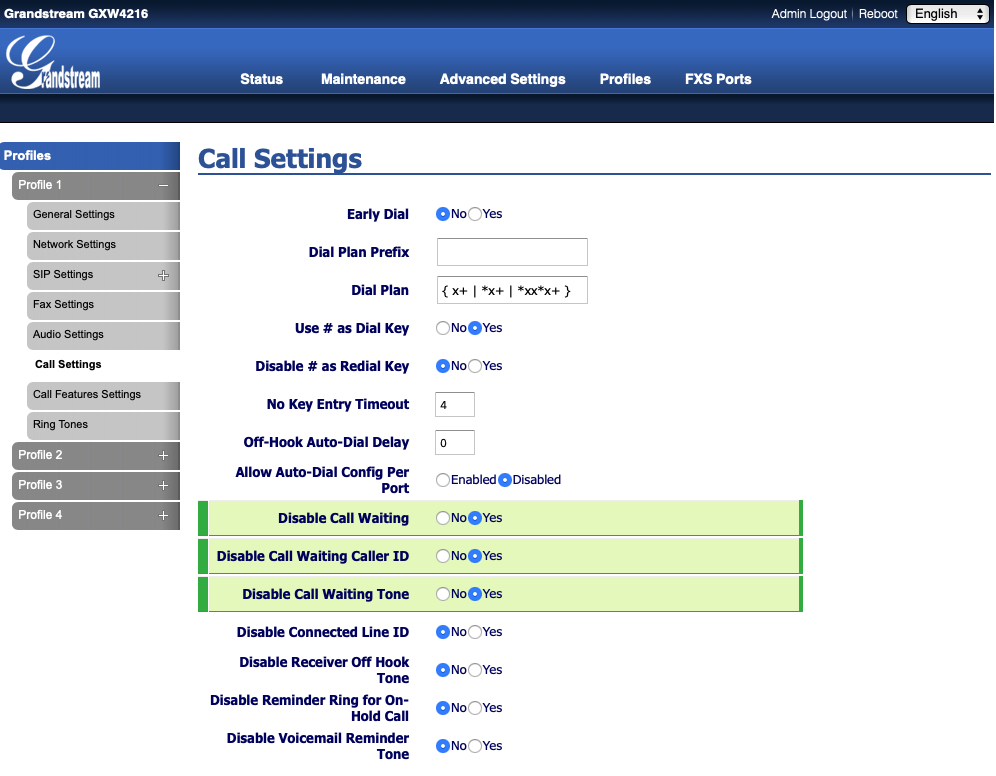This screenshot has height=776, width=996.
Task: Open the Status menu
Action: (x=261, y=79)
